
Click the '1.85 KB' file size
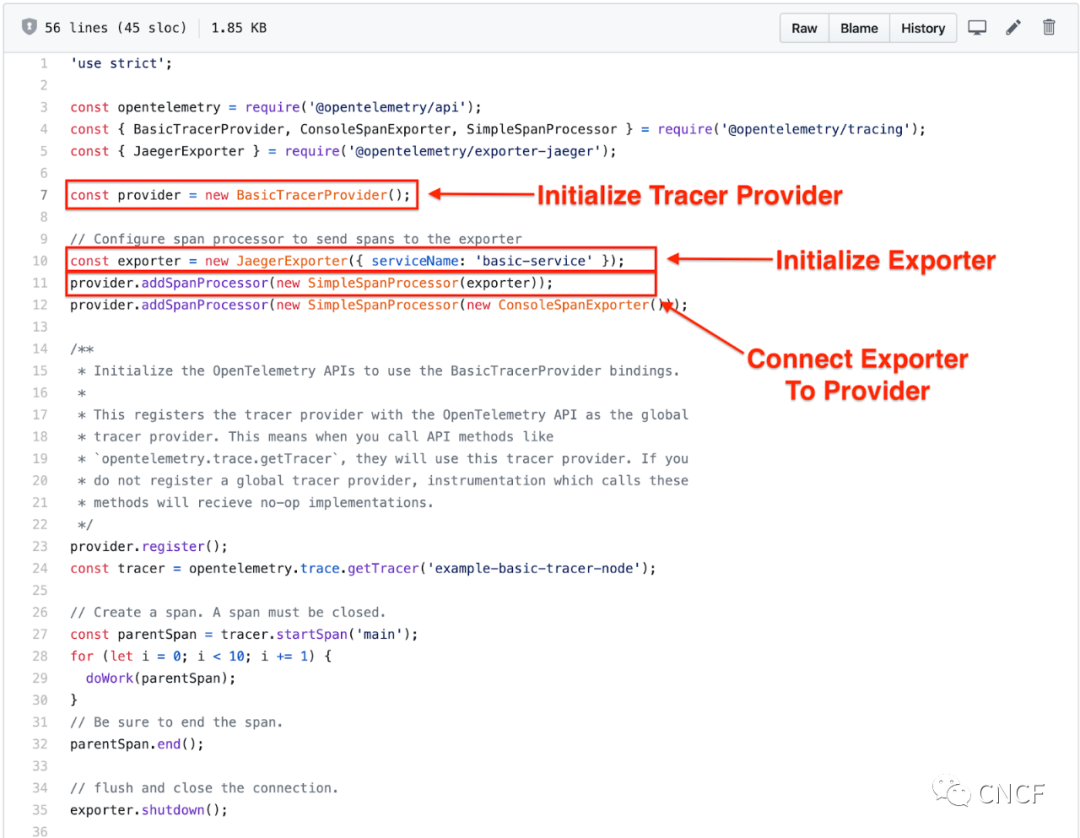pyautogui.click(x=238, y=28)
